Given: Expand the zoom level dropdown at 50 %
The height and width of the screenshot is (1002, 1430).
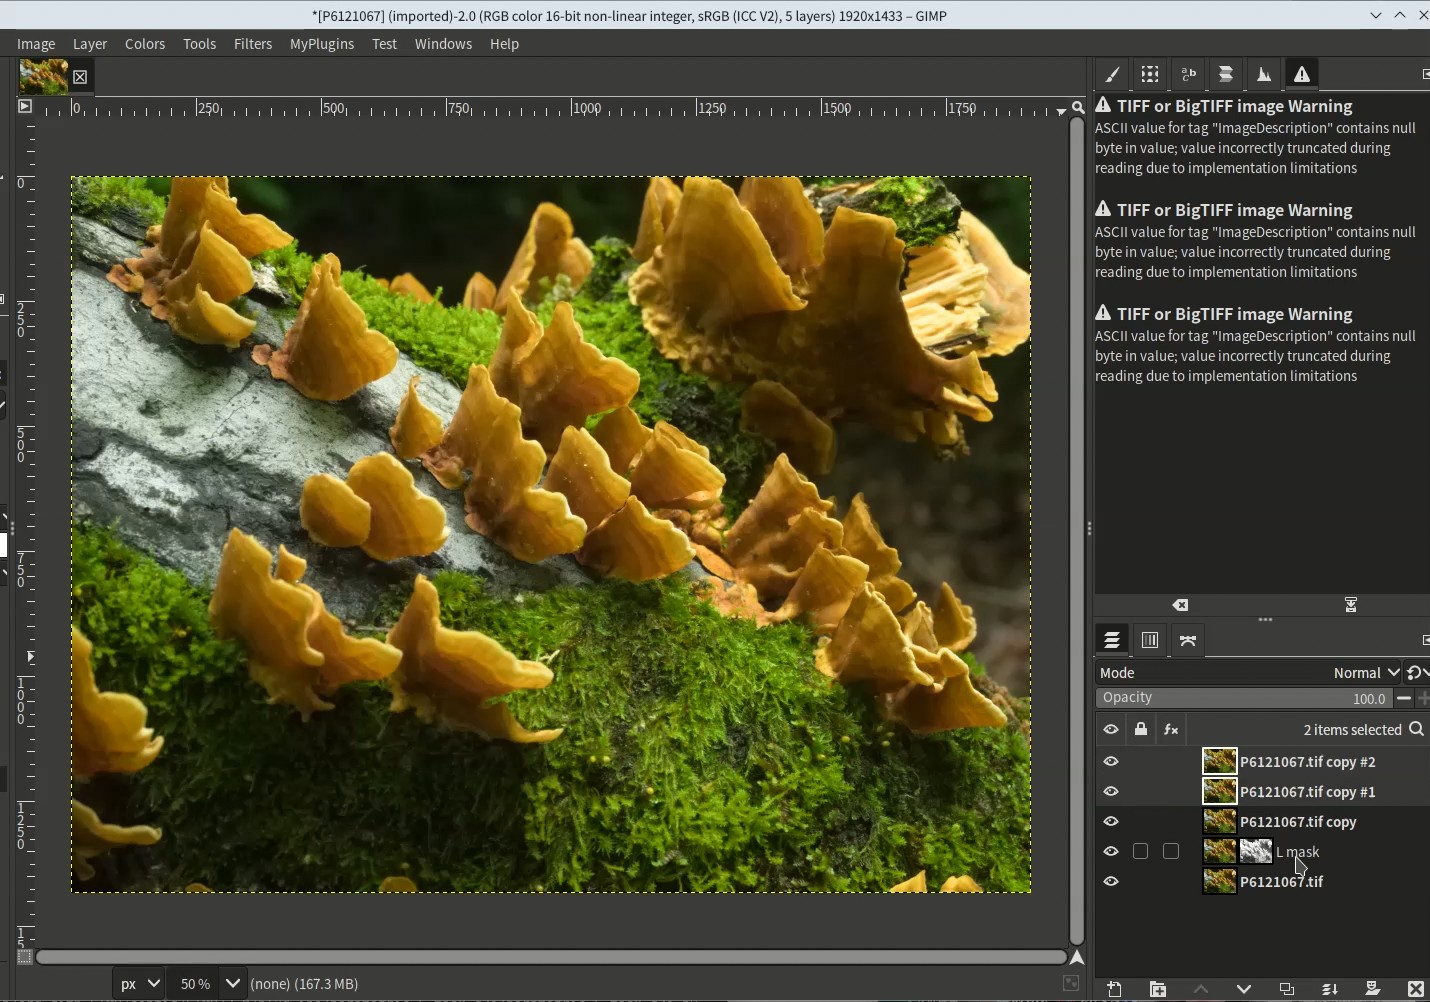Looking at the screenshot, I should [233, 984].
